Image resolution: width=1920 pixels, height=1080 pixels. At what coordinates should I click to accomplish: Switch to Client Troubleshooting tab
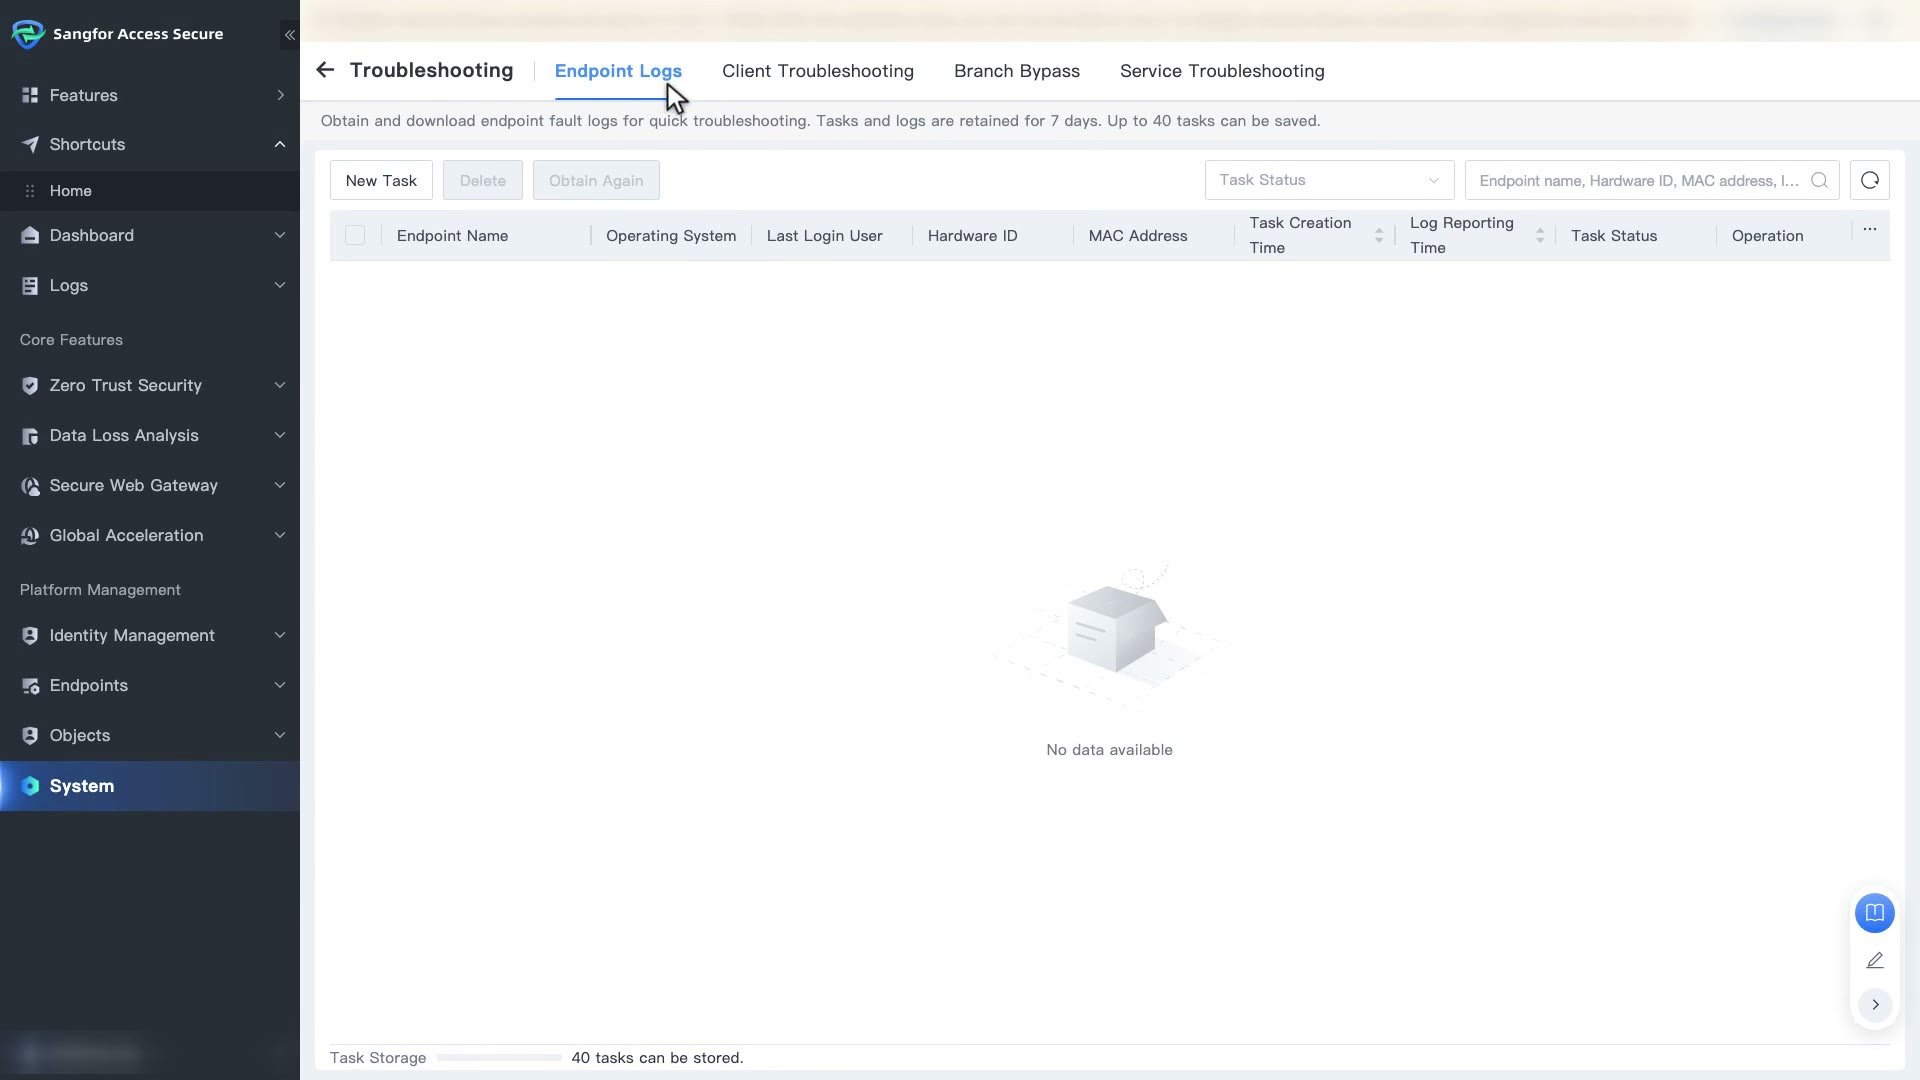click(x=817, y=71)
